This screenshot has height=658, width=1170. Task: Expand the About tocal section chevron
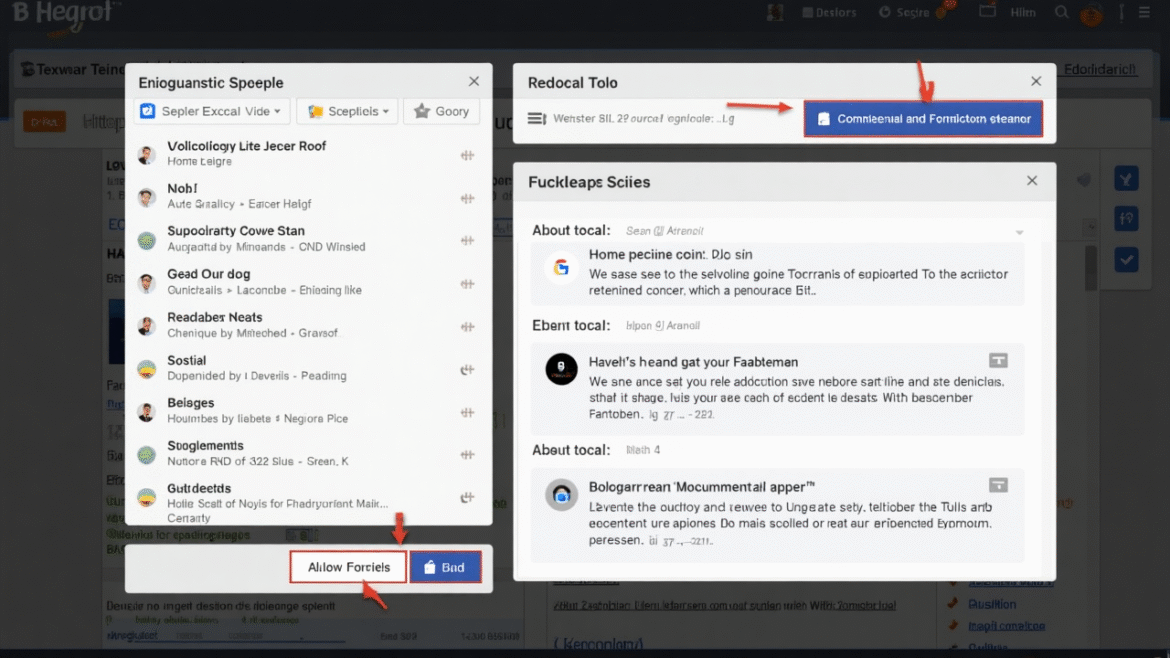[1020, 231]
